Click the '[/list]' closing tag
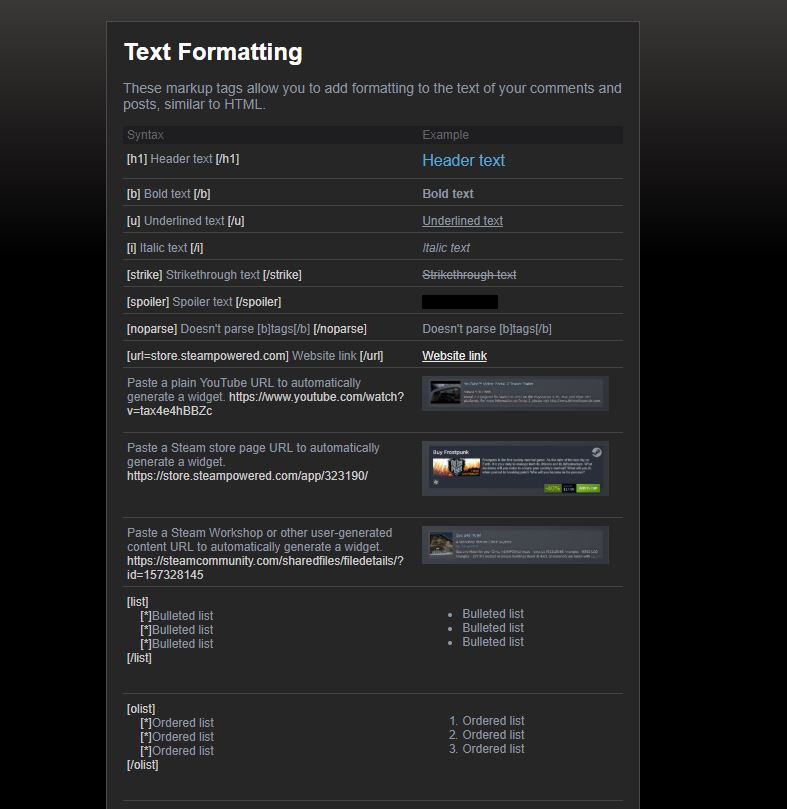787x809 pixels. [139, 658]
